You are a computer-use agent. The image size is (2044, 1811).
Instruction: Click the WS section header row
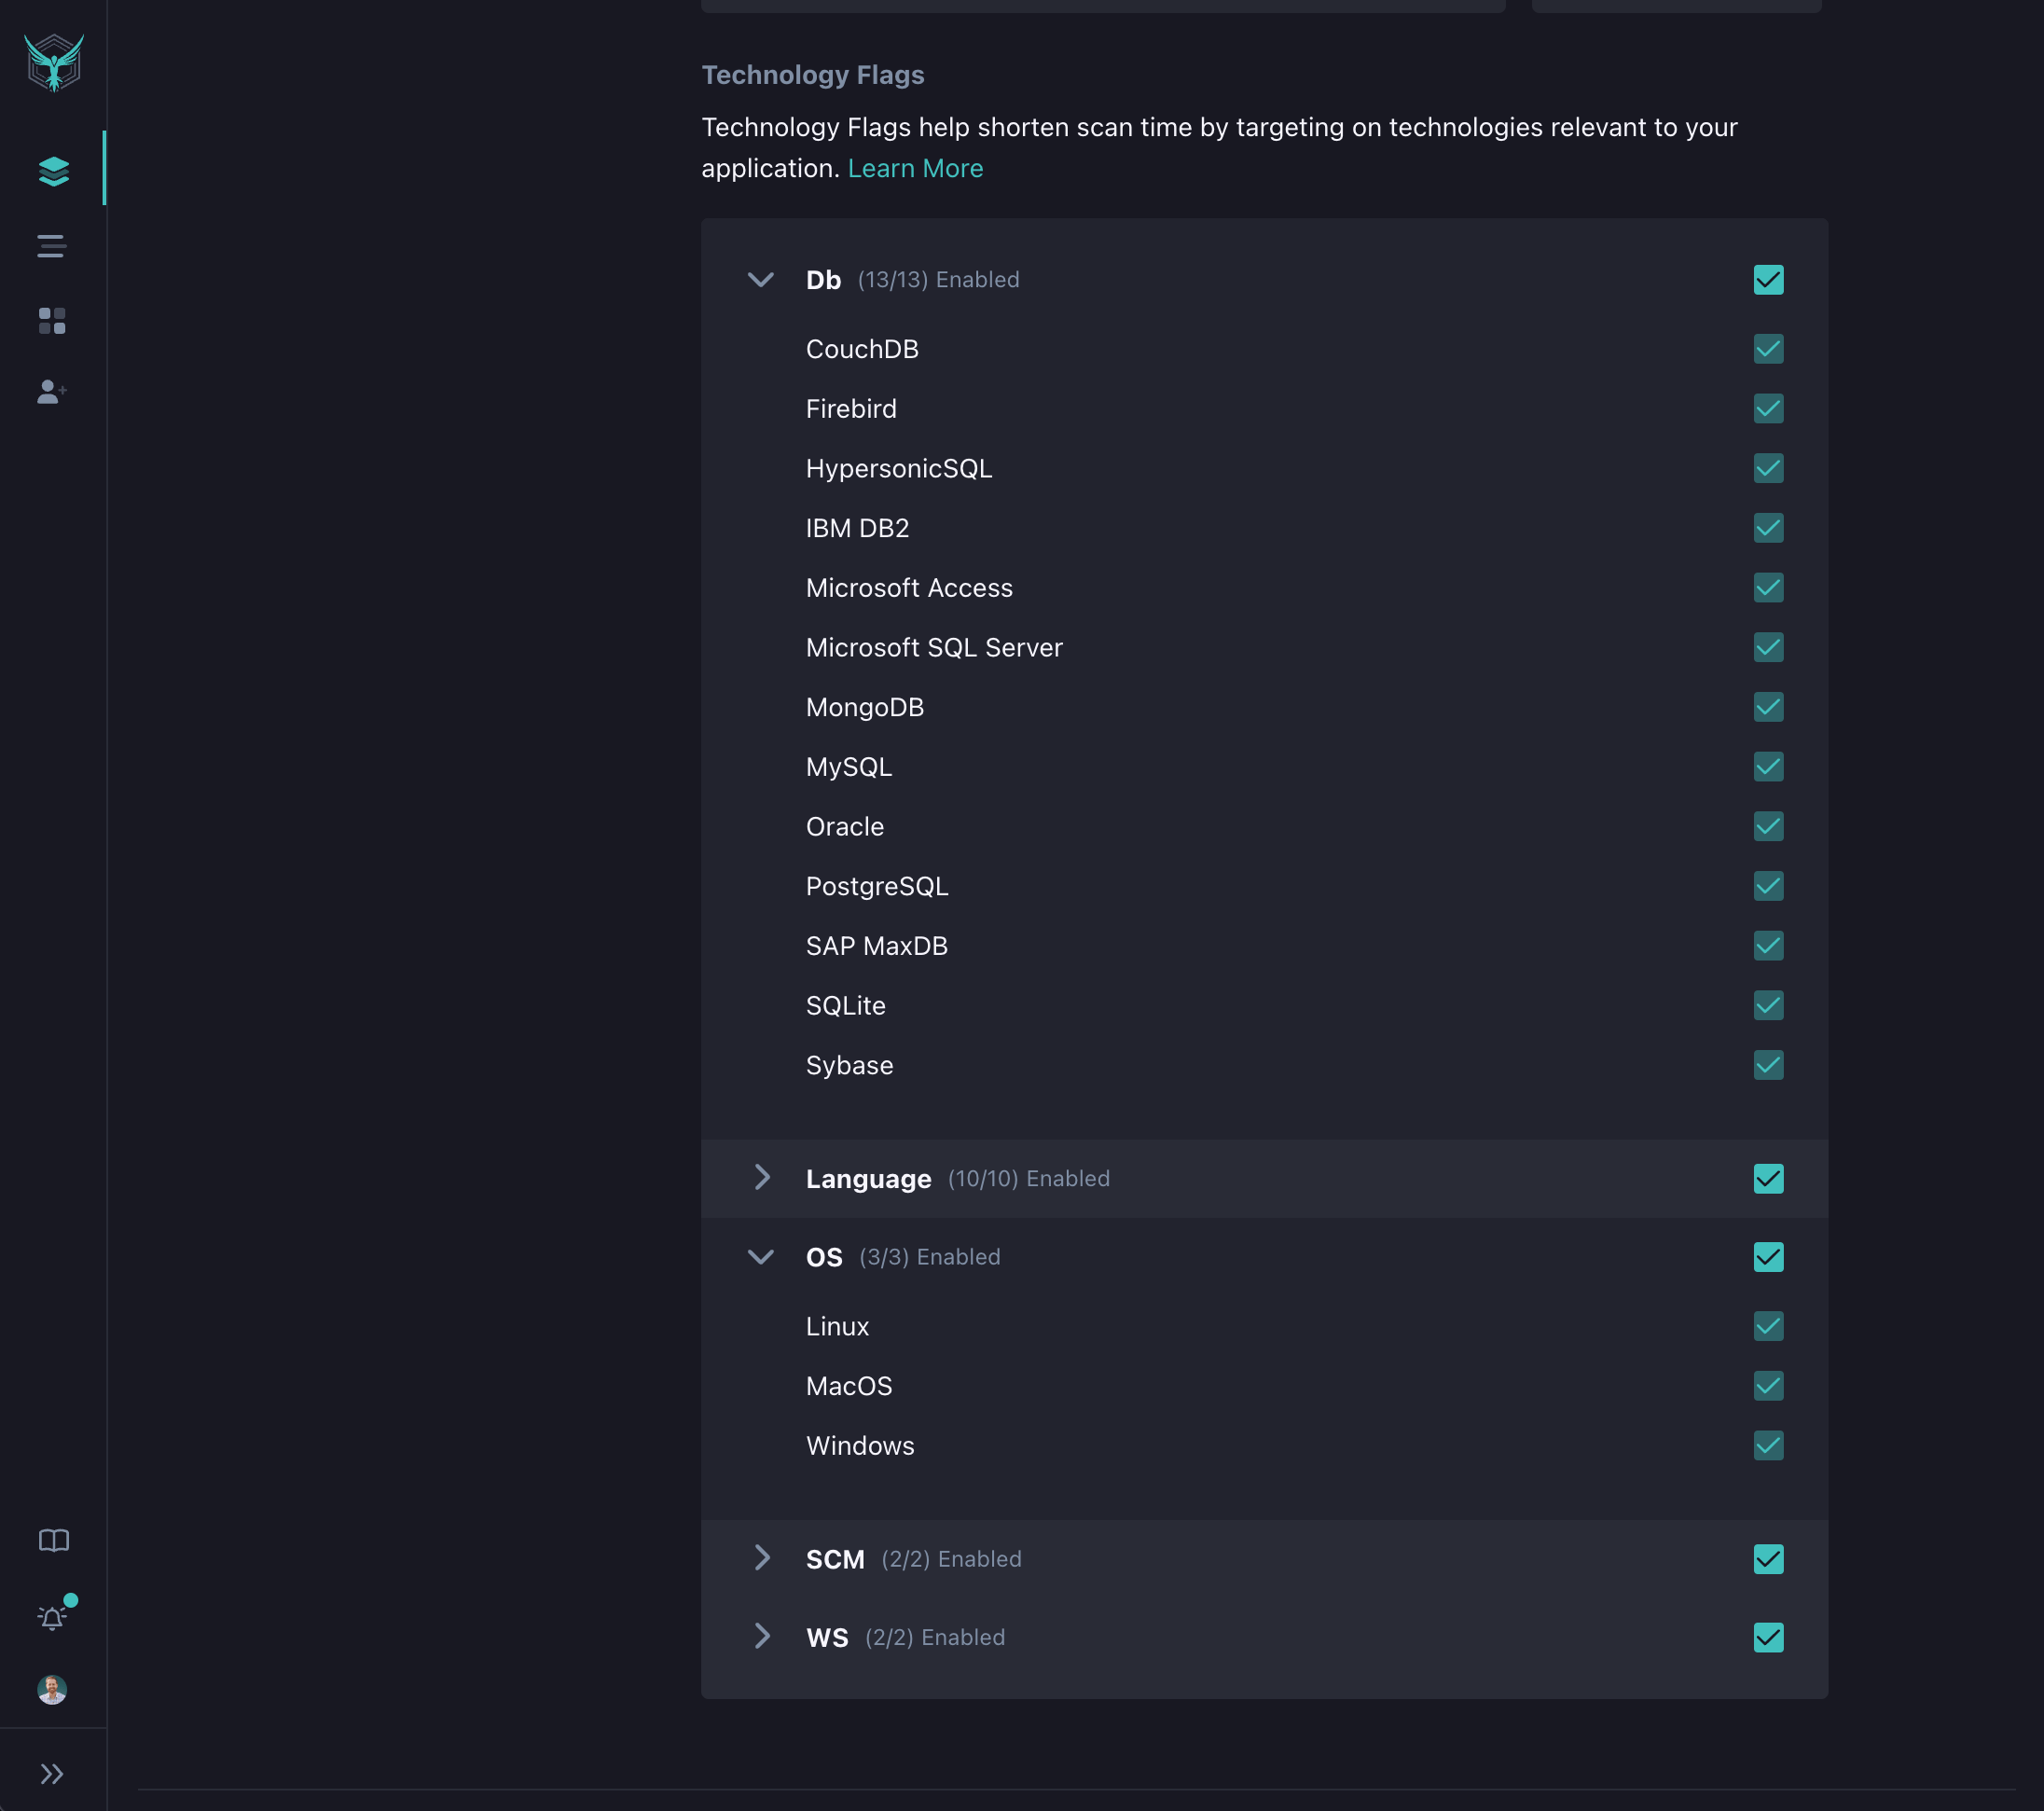[1100, 1637]
